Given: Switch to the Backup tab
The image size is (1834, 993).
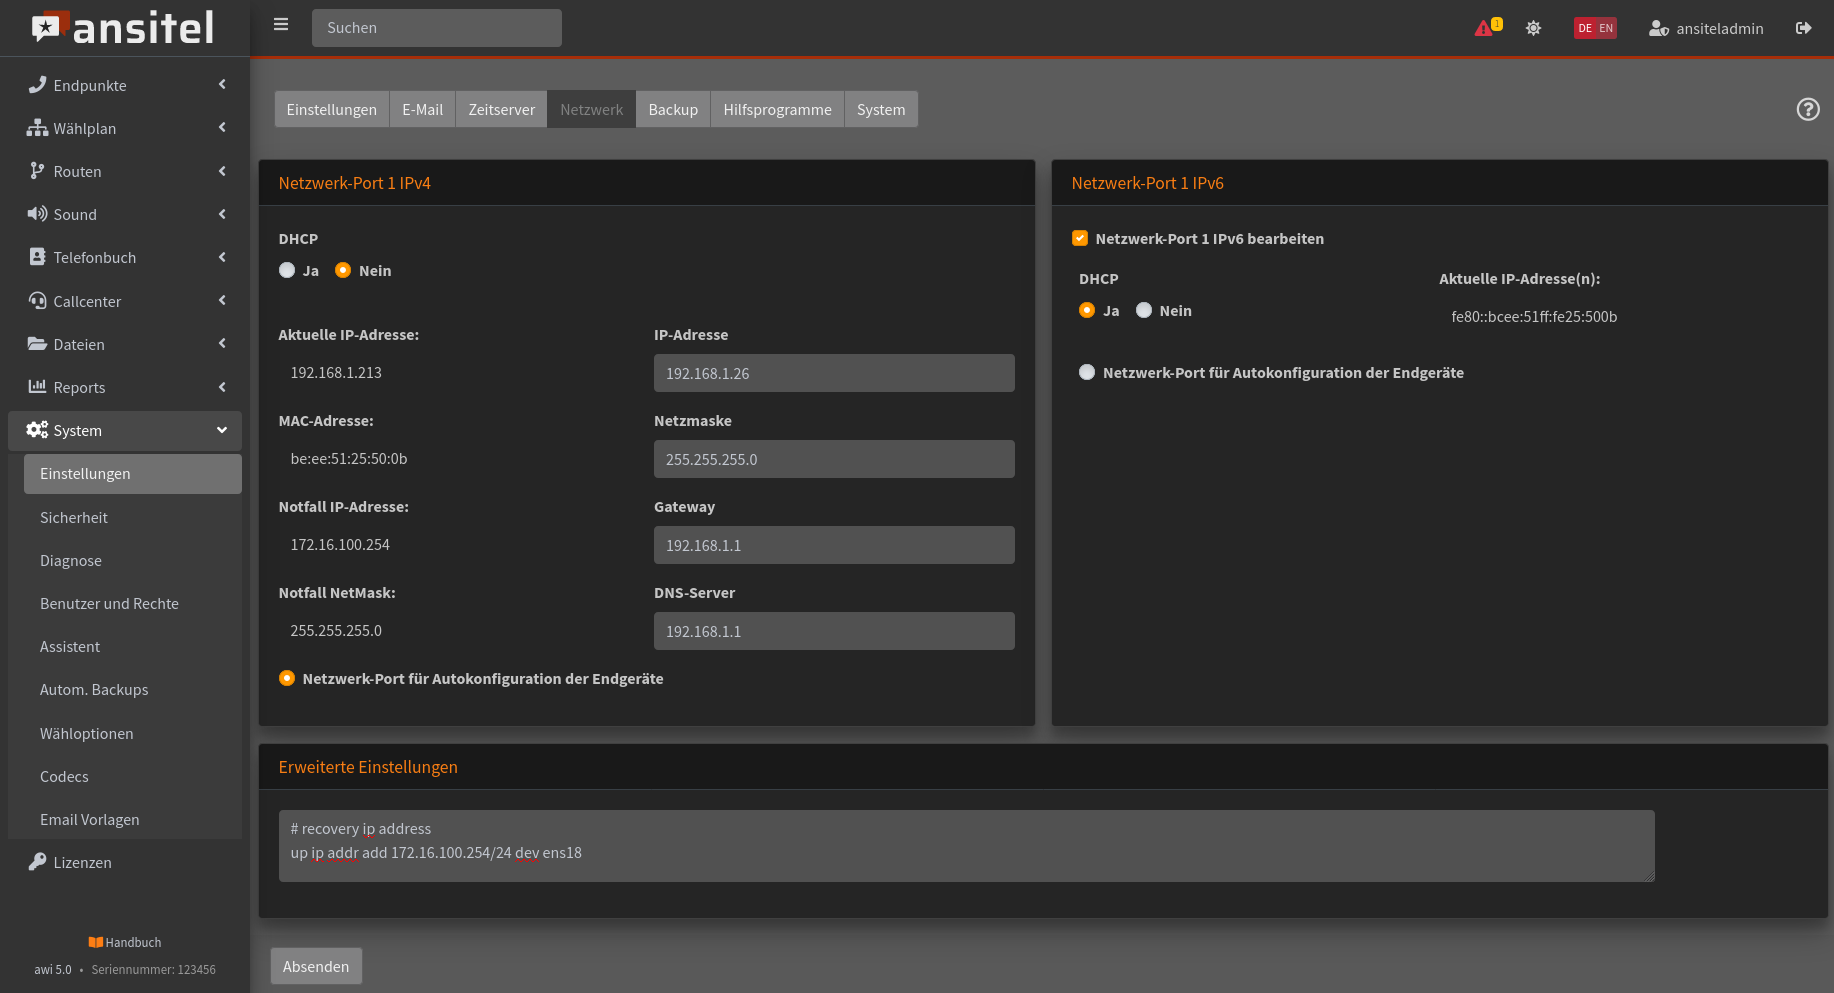Looking at the screenshot, I should coord(672,109).
